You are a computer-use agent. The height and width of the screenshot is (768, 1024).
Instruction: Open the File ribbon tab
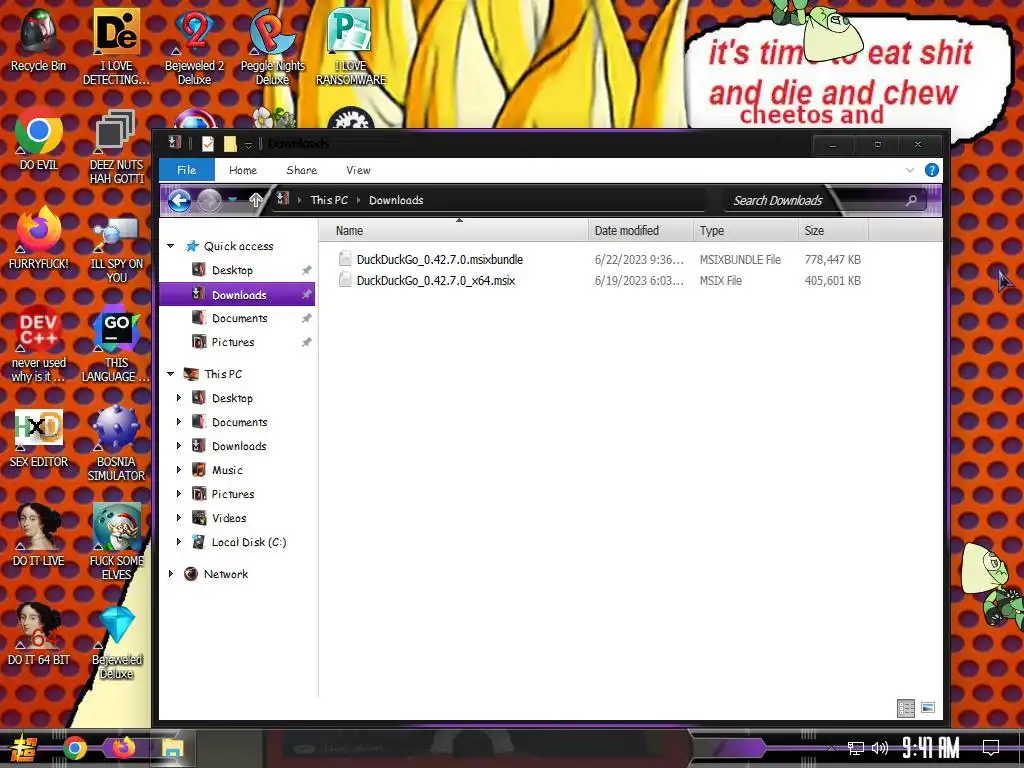pos(187,170)
